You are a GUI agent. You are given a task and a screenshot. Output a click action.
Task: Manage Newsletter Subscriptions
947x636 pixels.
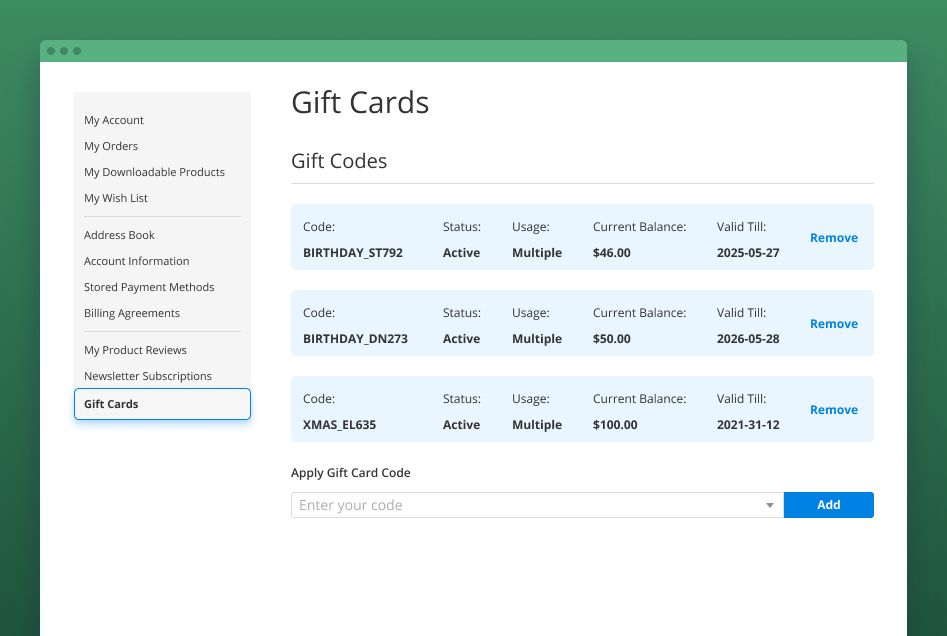[147, 376]
